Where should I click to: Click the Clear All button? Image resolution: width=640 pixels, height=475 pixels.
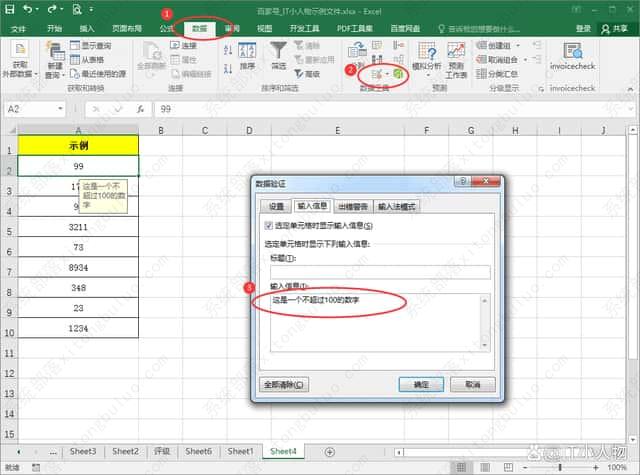[284, 384]
